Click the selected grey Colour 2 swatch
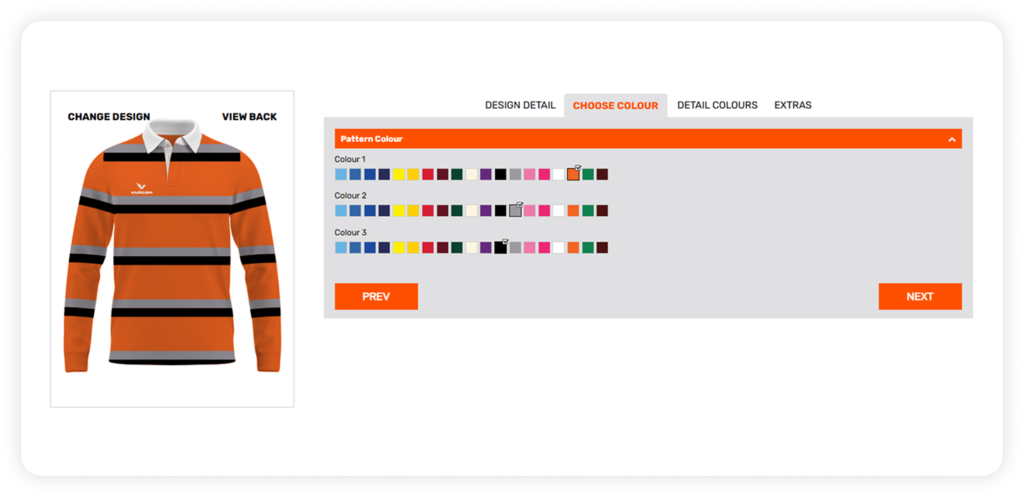Viewport: 1024px width, 497px height. point(515,211)
